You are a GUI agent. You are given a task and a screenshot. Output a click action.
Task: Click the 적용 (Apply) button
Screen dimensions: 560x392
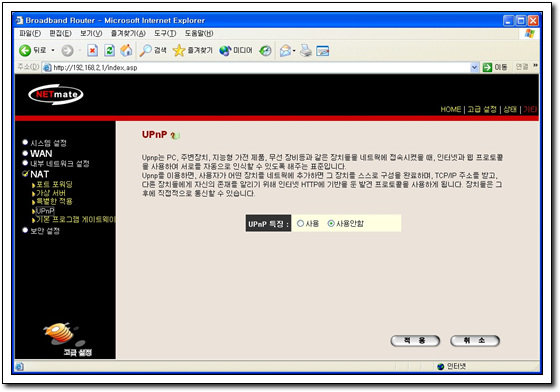tap(415, 341)
